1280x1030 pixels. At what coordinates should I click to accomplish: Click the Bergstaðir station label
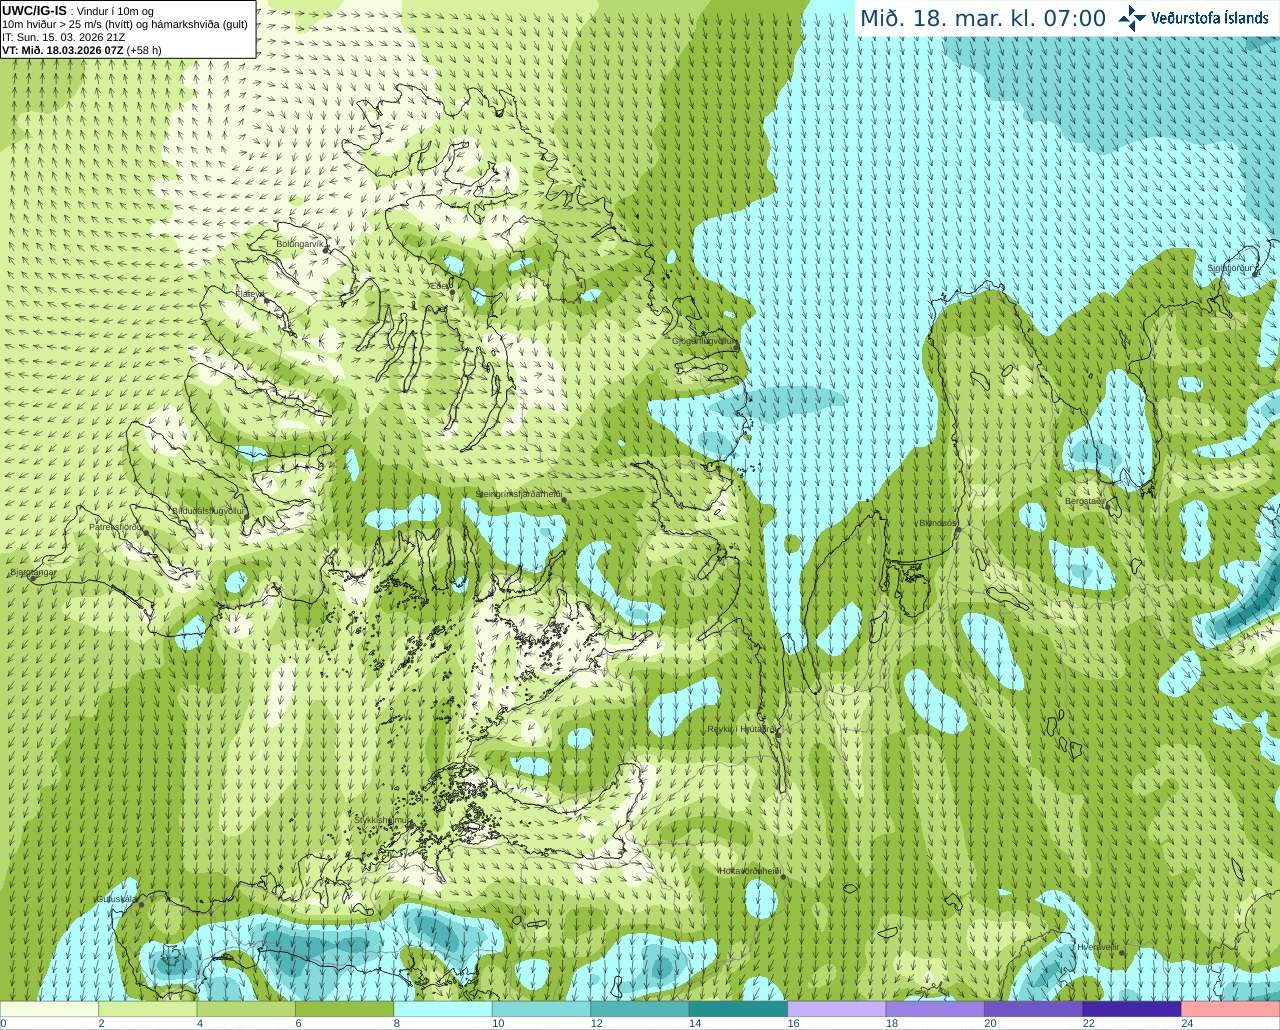coord(1085,501)
